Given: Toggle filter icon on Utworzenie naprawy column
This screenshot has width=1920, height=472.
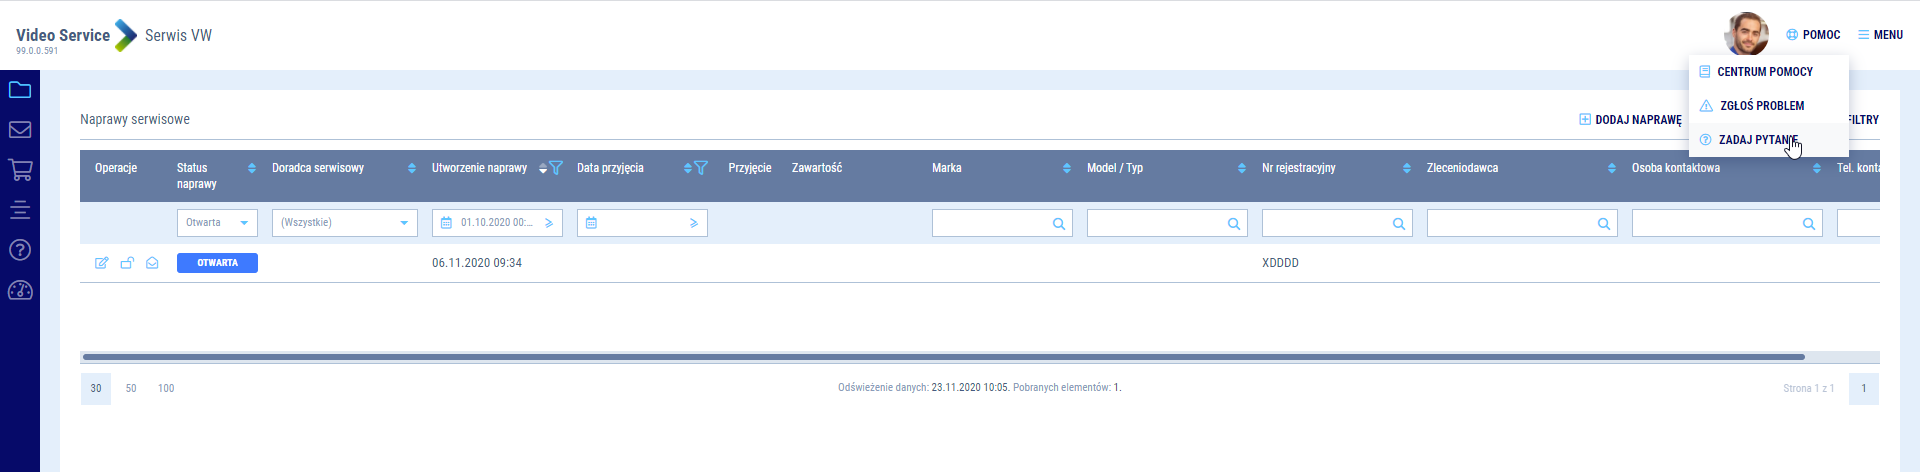Looking at the screenshot, I should click(557, 168).
